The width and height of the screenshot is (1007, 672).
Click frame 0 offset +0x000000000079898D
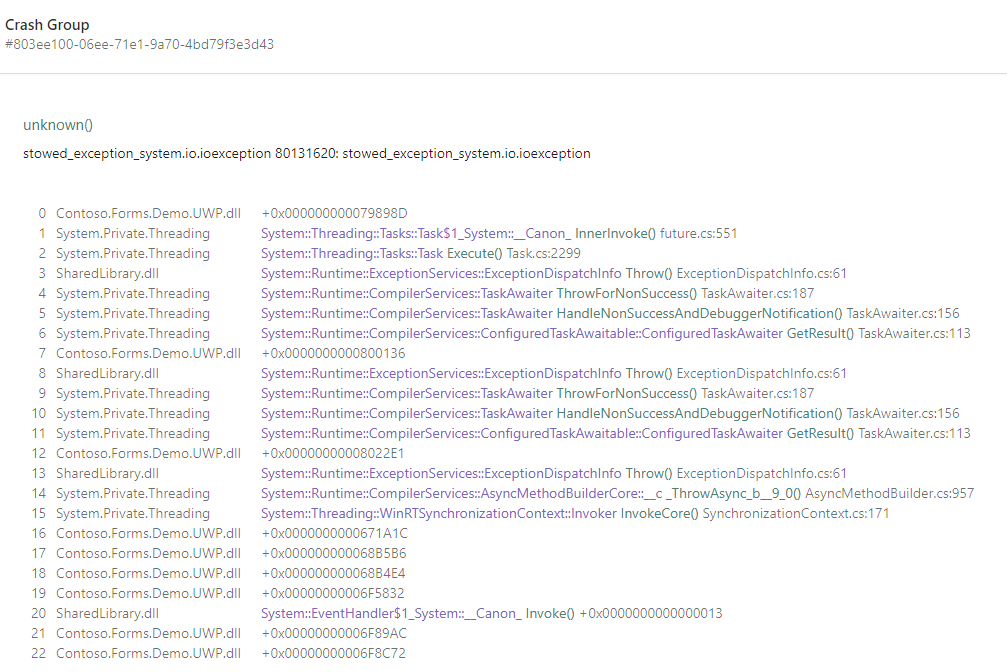(x=335, y=213)
